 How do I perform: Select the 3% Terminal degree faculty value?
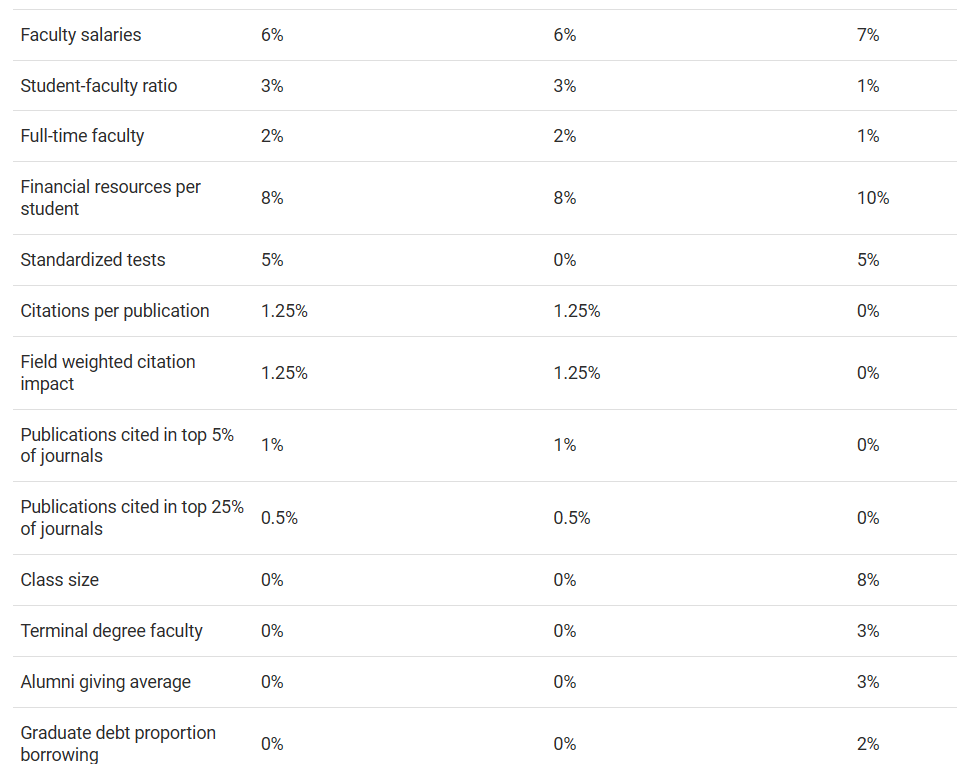868,631
